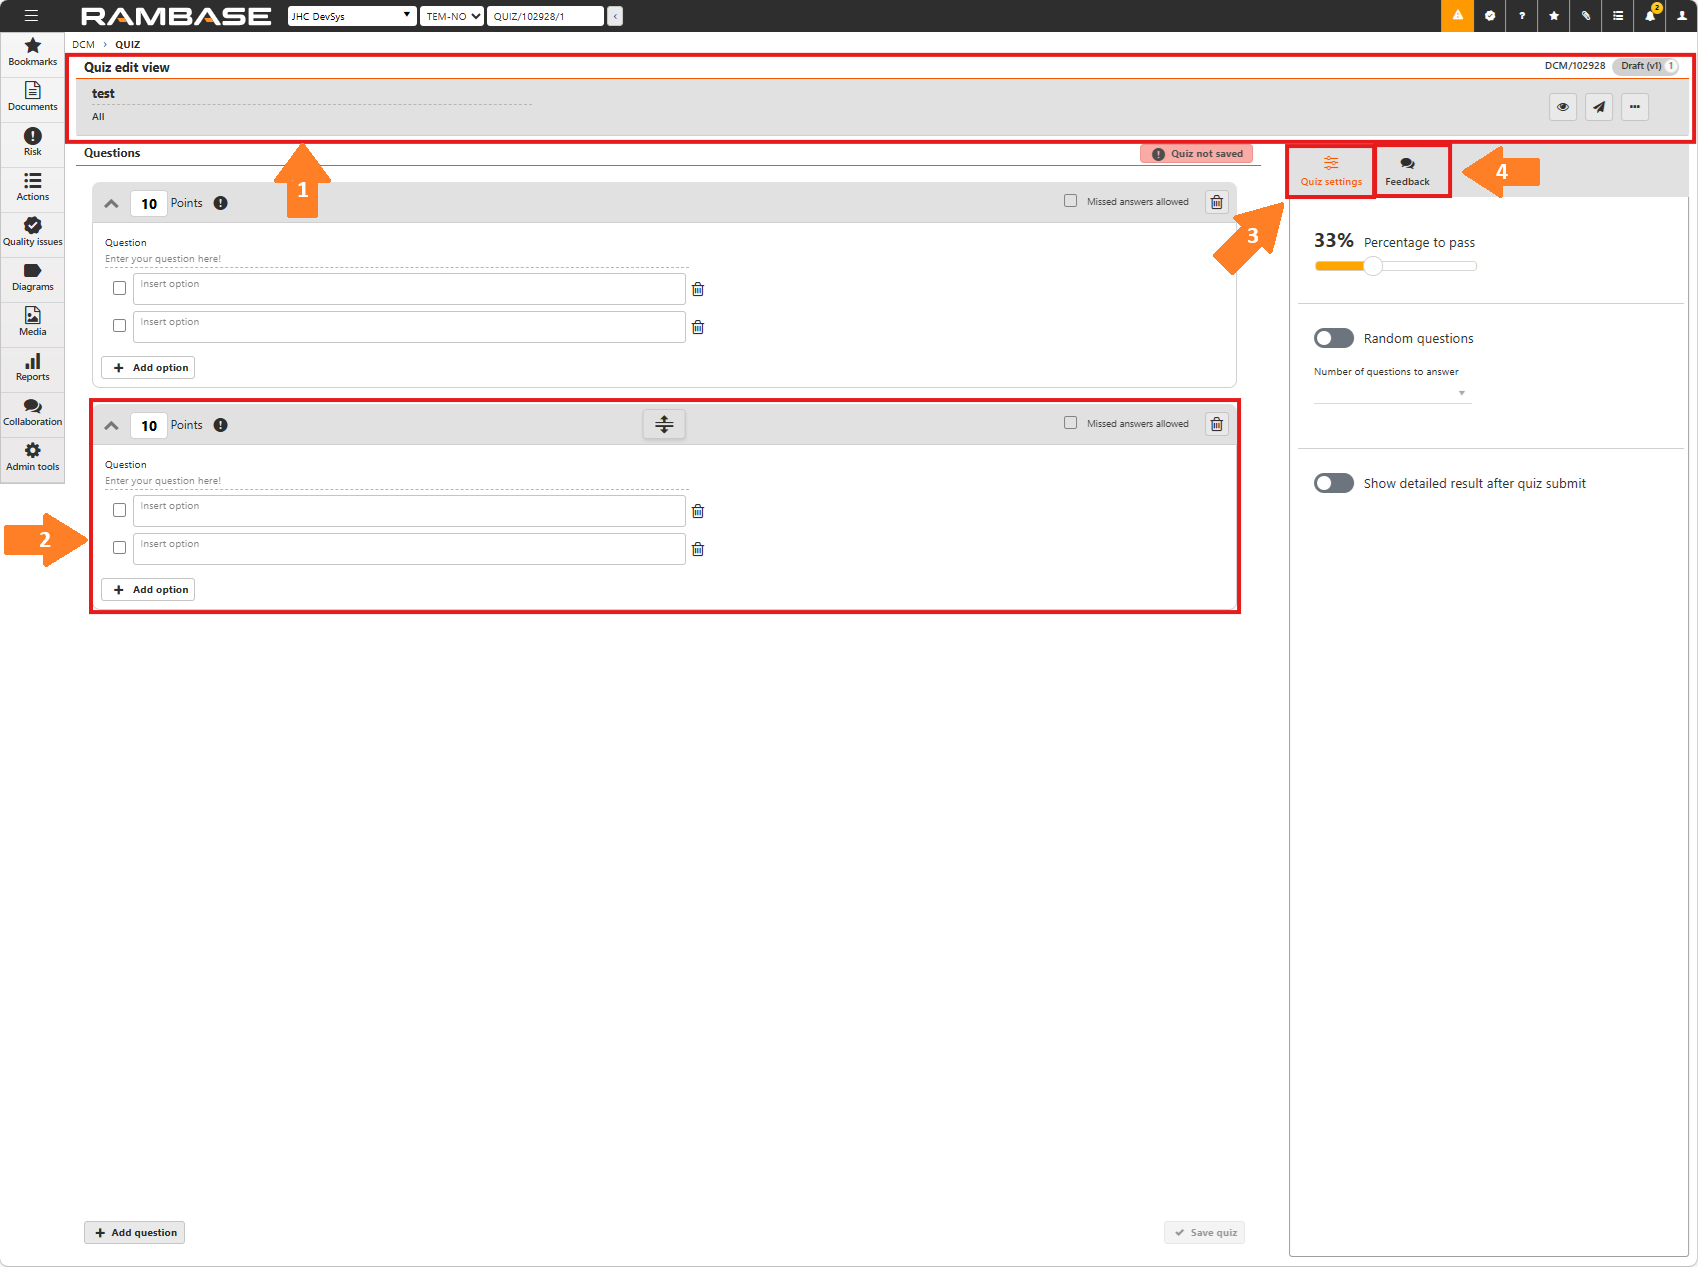Open the three-dots more options menu
This screenshot has width=1698, height=1267.
pyautogui.click(x=1635, y=107)
